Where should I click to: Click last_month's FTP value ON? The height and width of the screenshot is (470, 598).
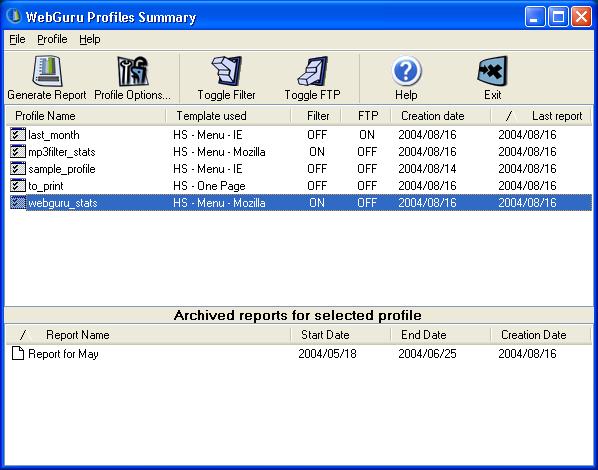pos(367,135)
